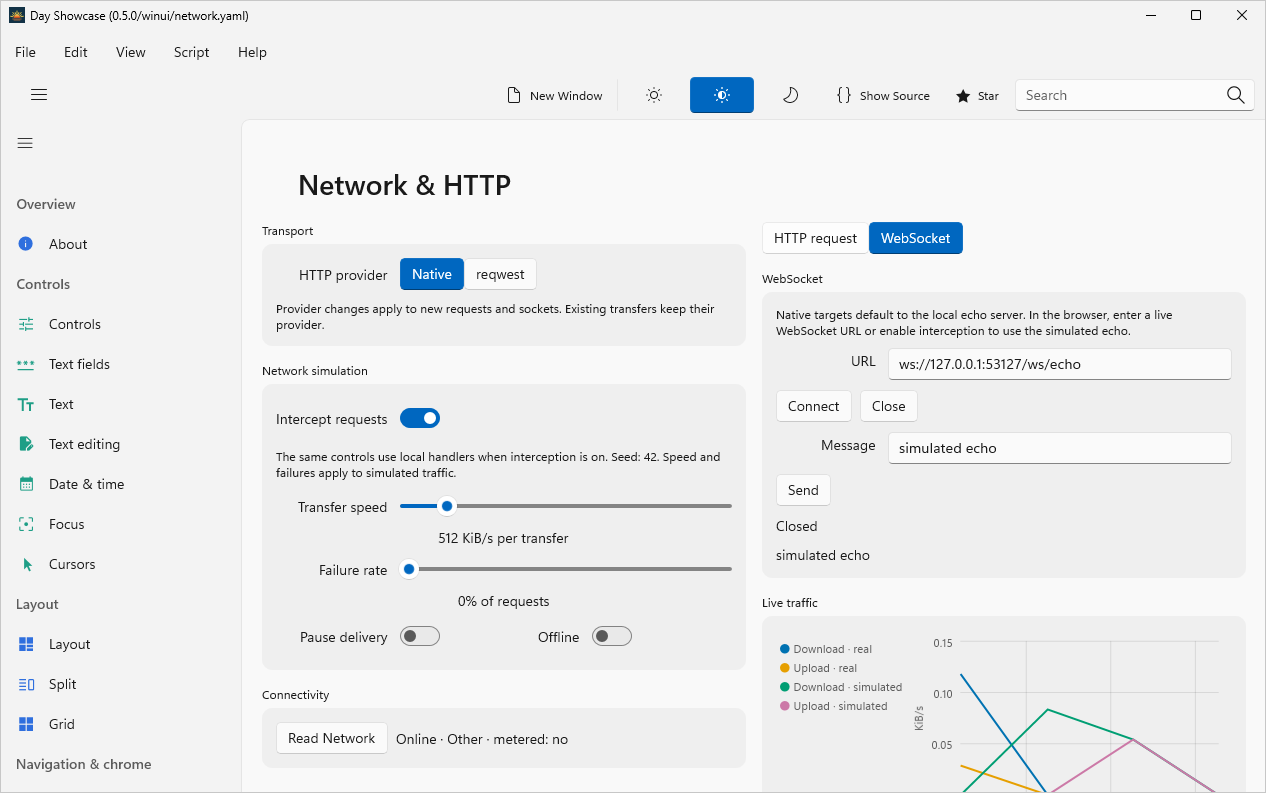Collapse the sidebar using its hamburger icon
The height and width of the screenshot is (793, 1266).
(x=25, y=143)
